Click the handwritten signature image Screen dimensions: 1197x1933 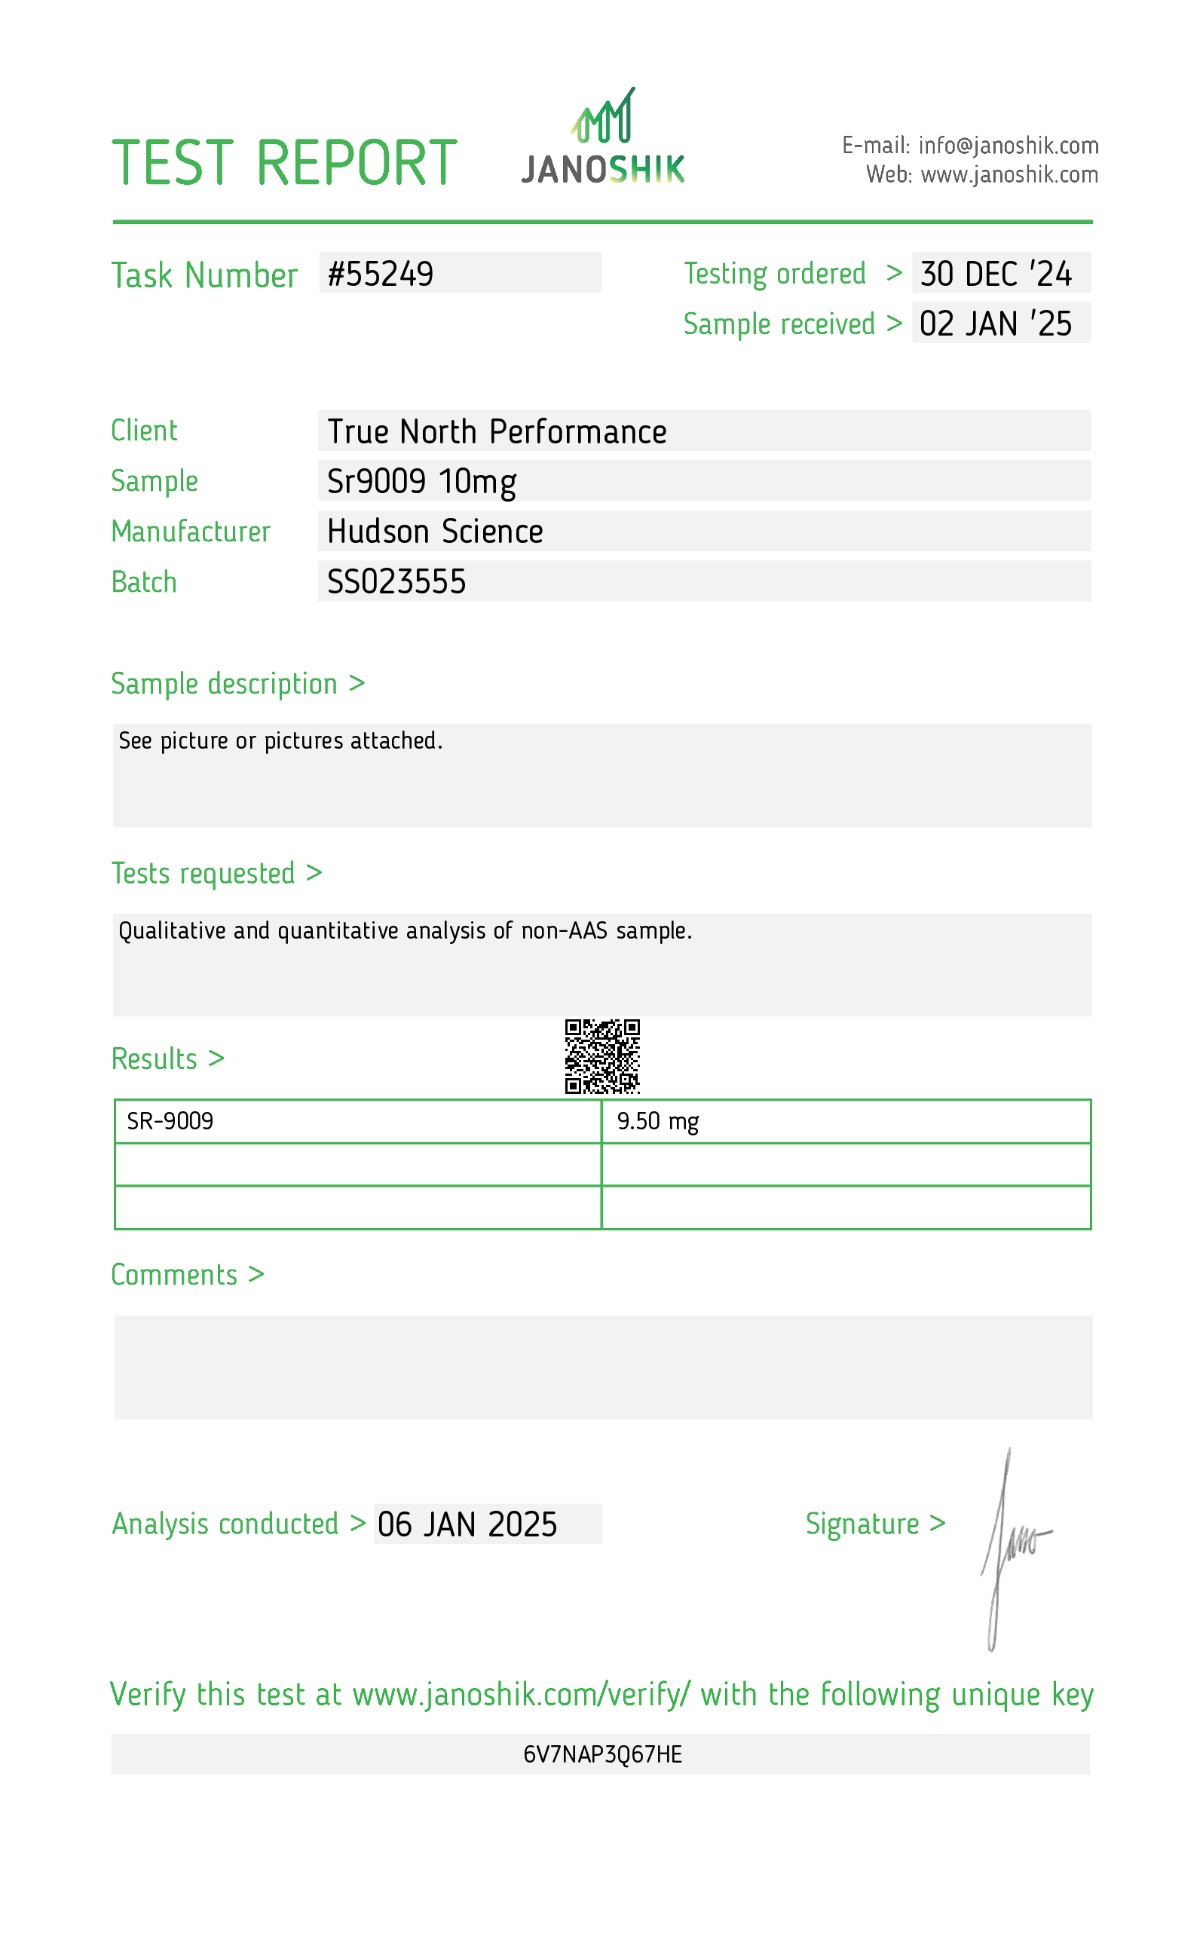click(x=1015, y=1548)
